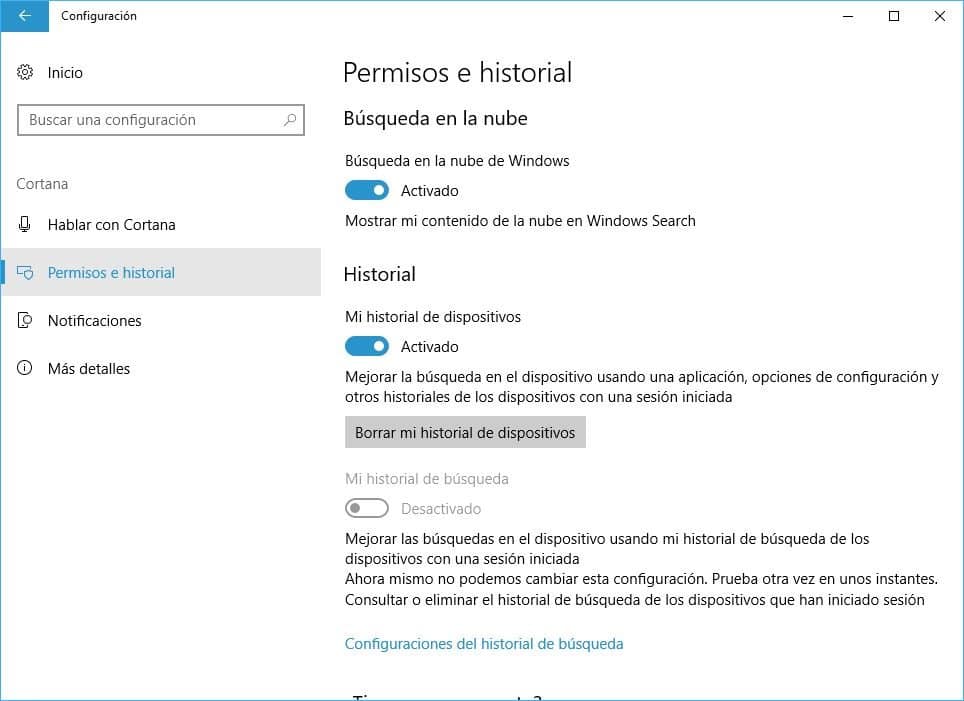
Task: Reselect the Permisos e historial entry
Action: pos(111,272)
